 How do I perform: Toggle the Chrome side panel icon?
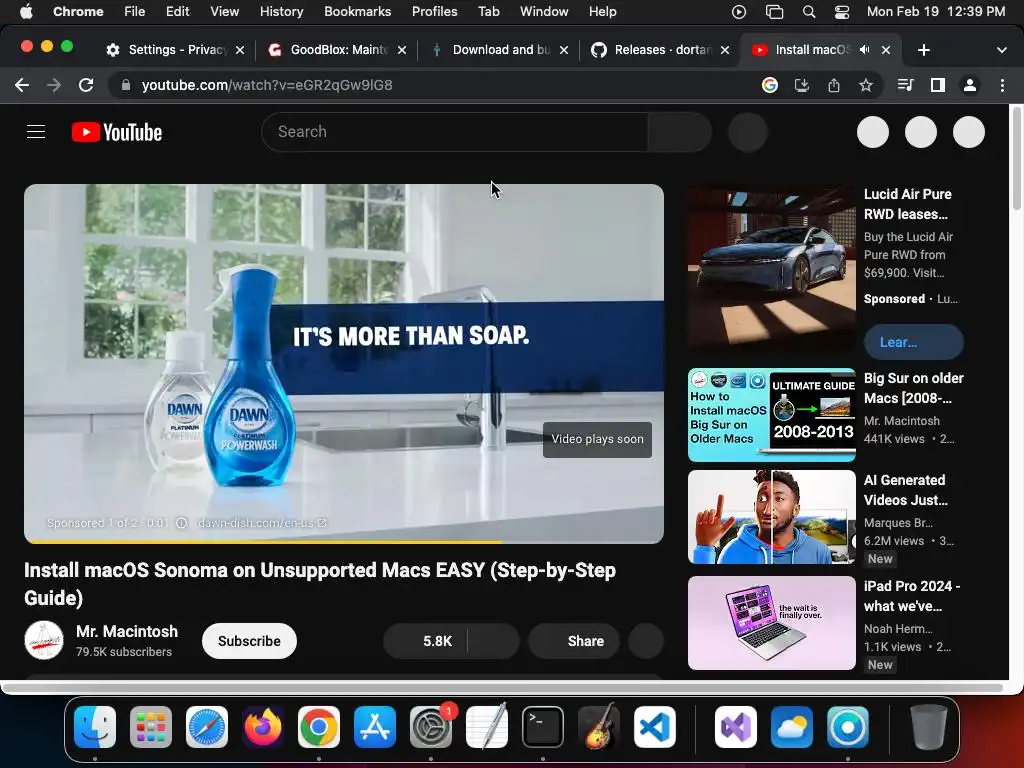point(938,85)
